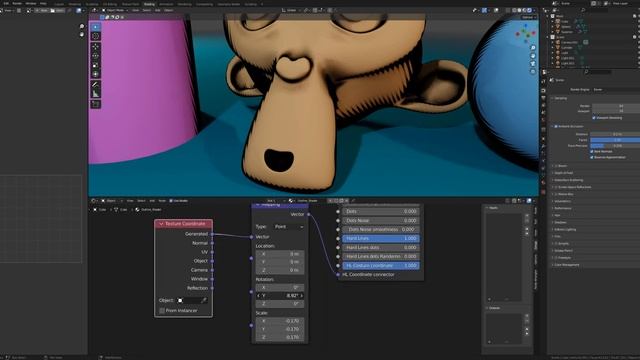Click the HL Costum coordinate slider
The width and height of the screenshot is (640, 360).
tap(381, 265)
